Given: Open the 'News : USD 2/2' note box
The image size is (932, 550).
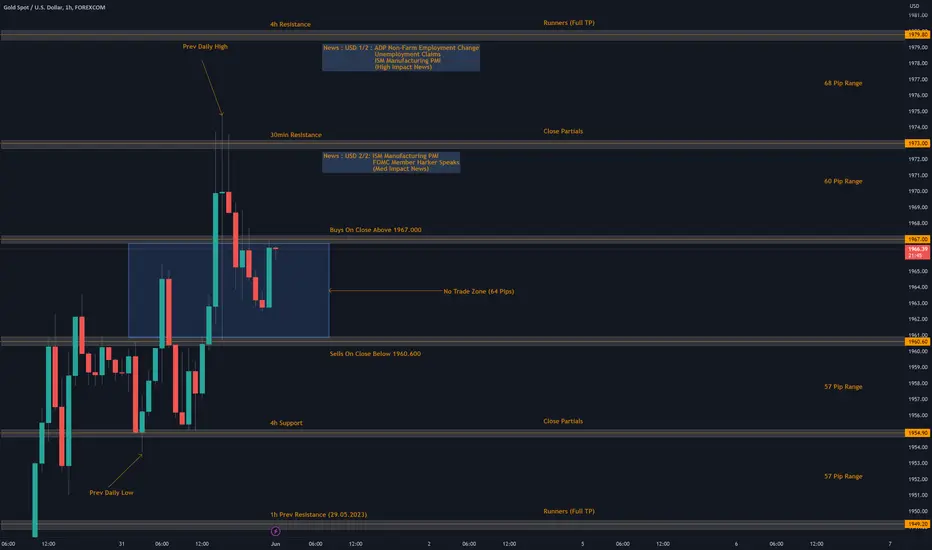Looking at the screenshot, I should pyautogui.click(x=391, y=162).
